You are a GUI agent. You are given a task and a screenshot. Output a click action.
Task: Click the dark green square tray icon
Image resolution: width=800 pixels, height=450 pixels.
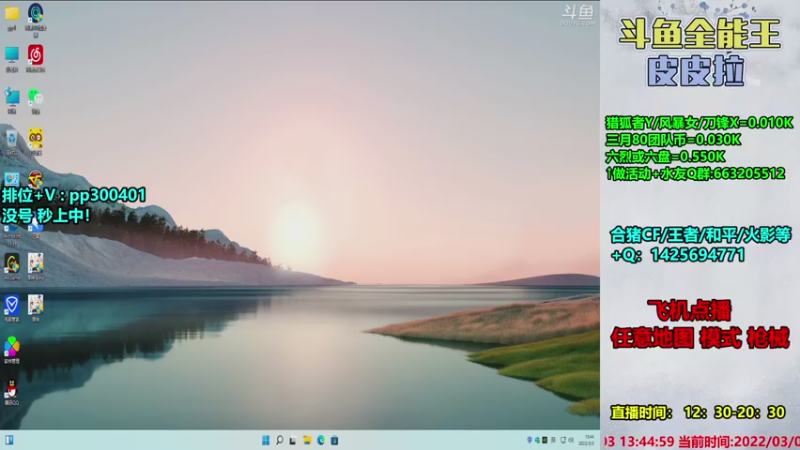[544, 440]
